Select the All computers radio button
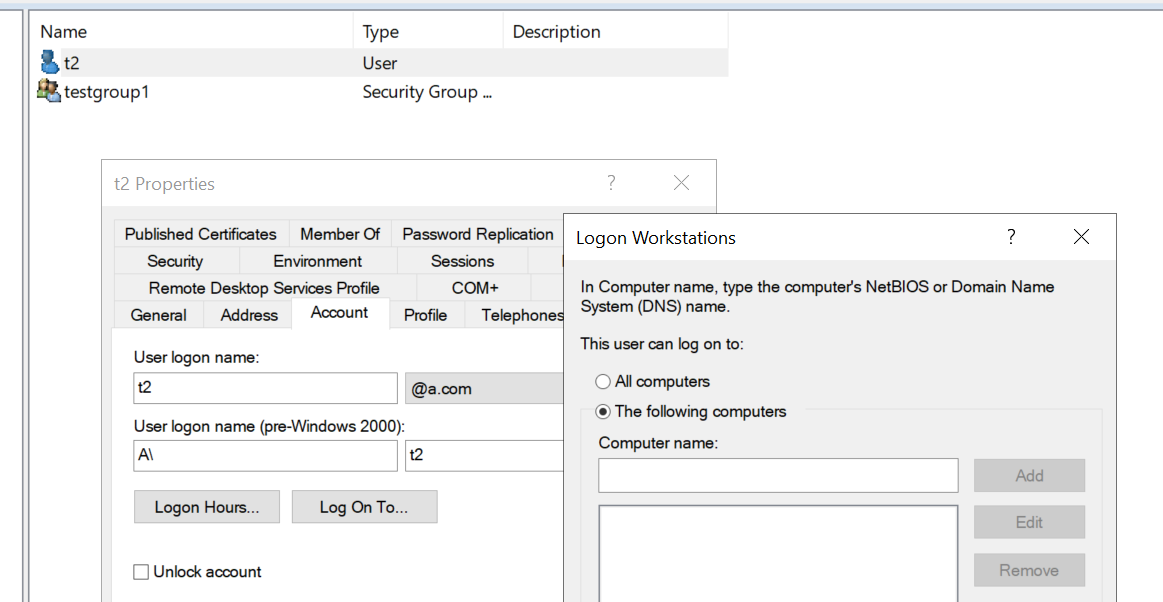This screenshot has height=602, width=1163. tap(602, 381)
